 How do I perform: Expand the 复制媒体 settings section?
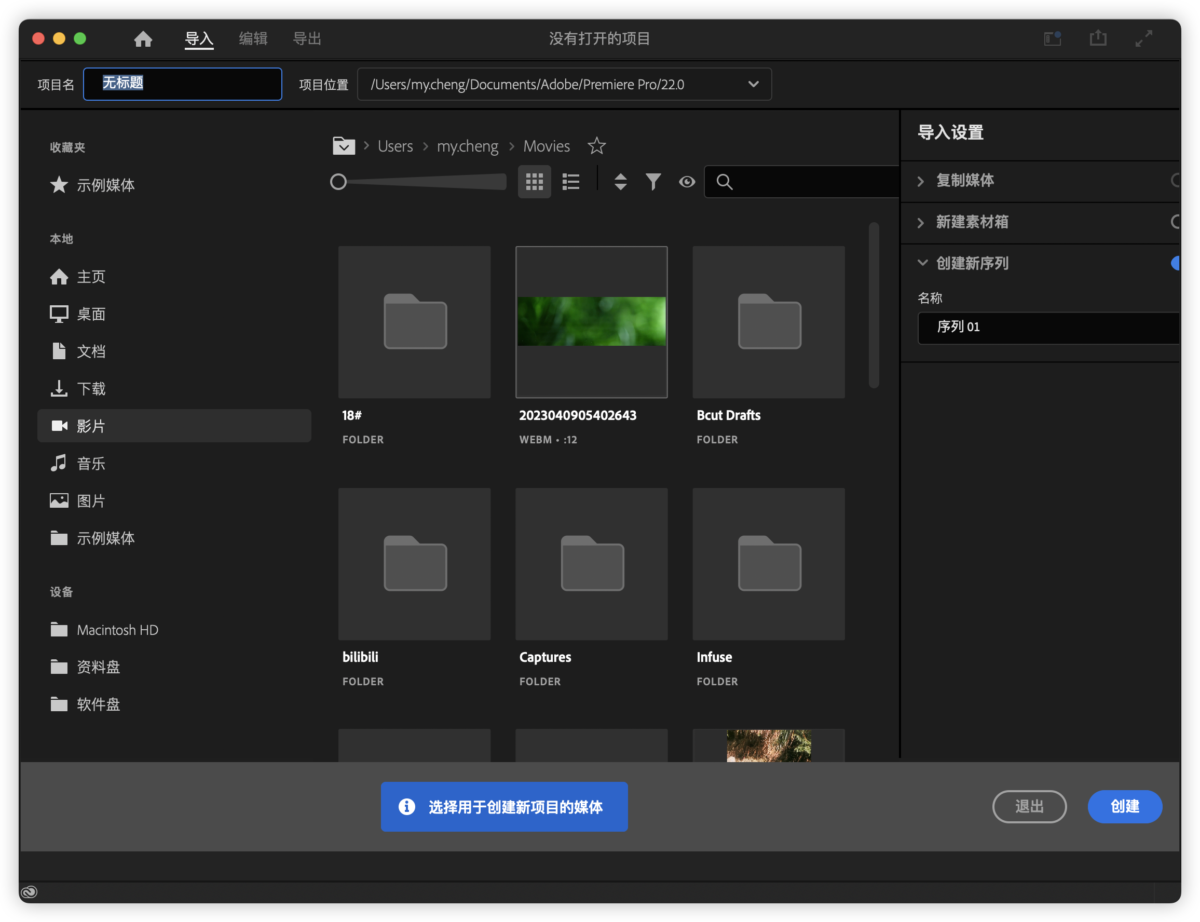coord(923,180)
